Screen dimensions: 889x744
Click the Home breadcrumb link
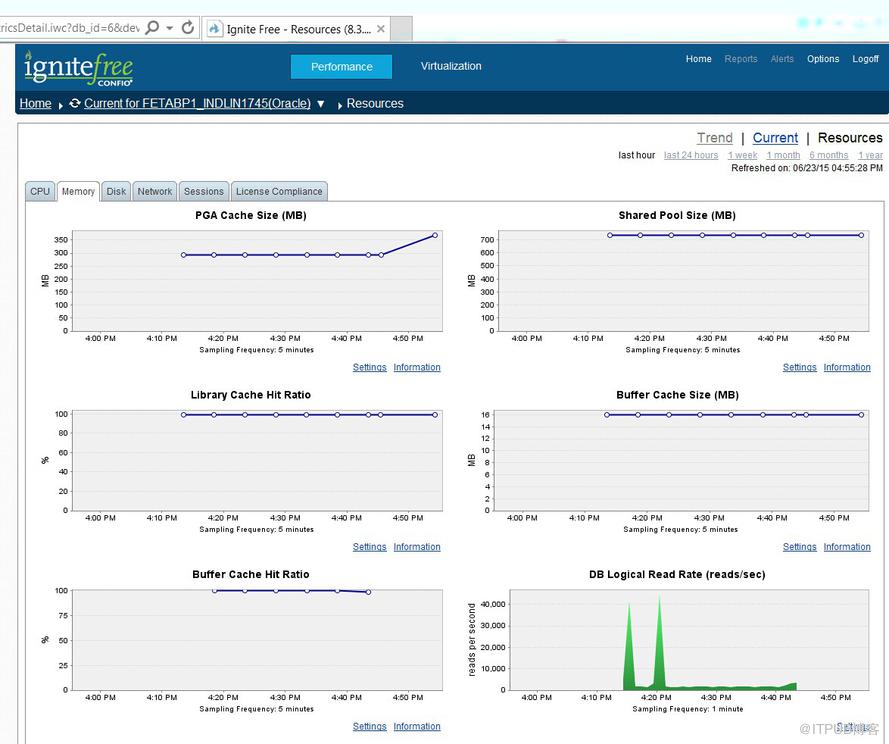tap(35, 103)
